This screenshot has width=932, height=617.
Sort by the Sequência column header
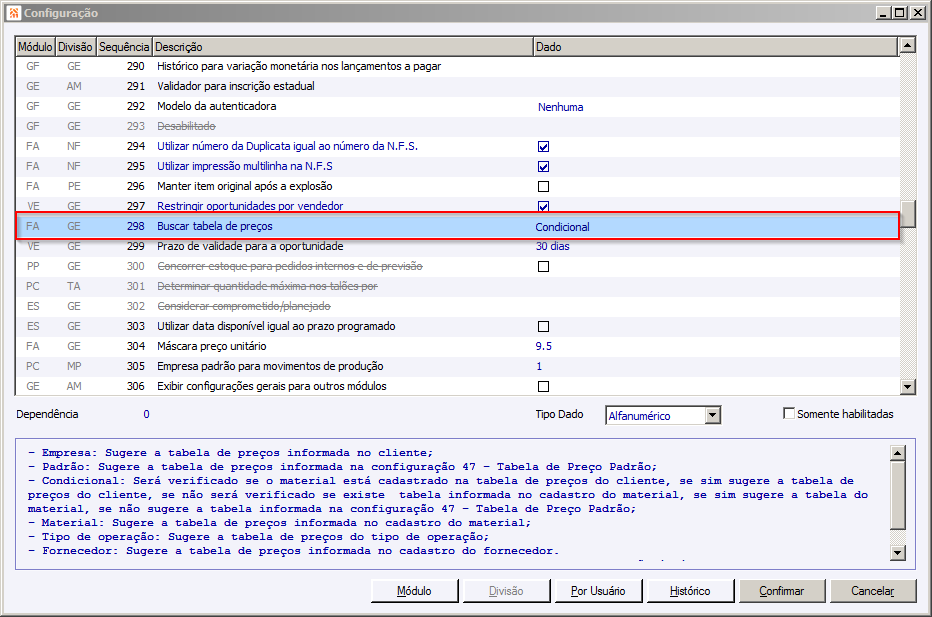(124, 47)
